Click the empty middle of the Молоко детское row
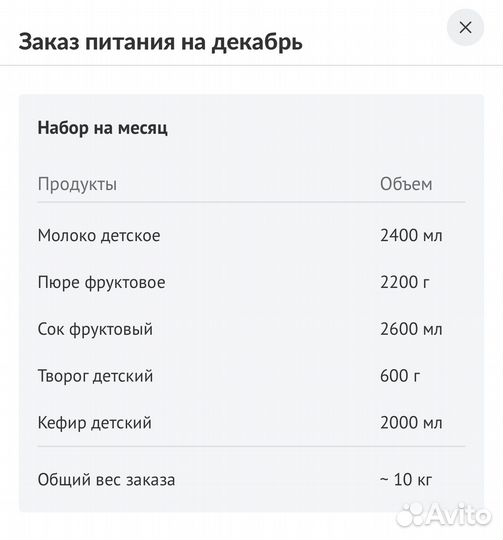Viewport: 503px width, 540px height. [x=269, y=236]
